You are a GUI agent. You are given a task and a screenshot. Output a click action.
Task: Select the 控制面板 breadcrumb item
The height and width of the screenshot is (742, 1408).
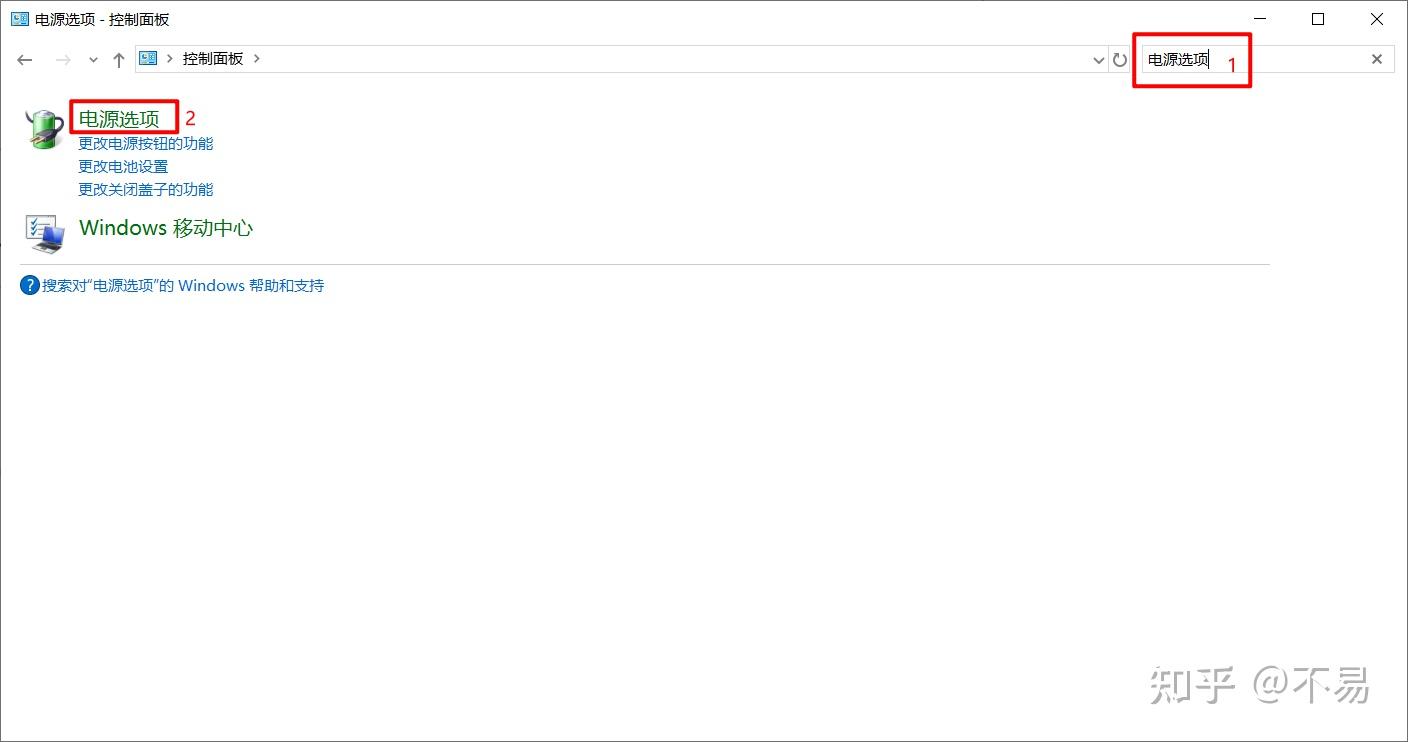point(212,58)
